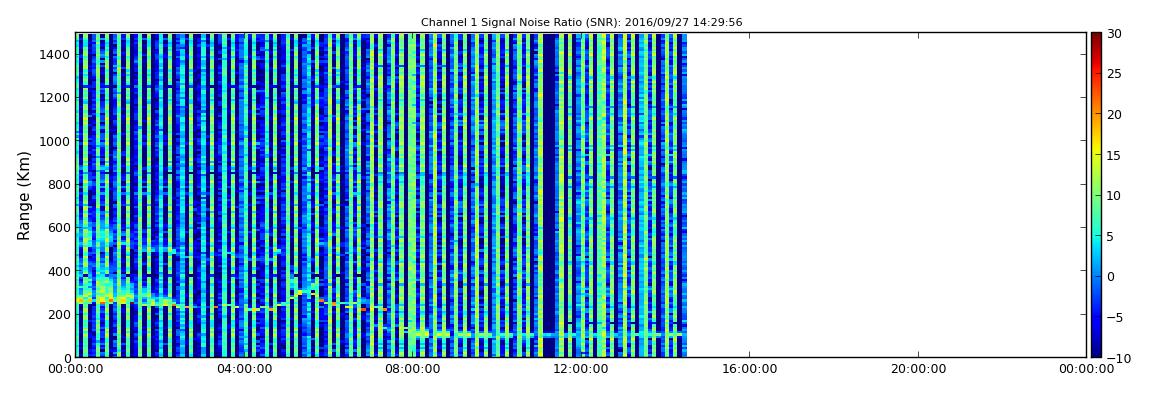The width and height of the screenshot is (1150, 407).
Task: Click the colorbar label 25
Action: 1115,74
